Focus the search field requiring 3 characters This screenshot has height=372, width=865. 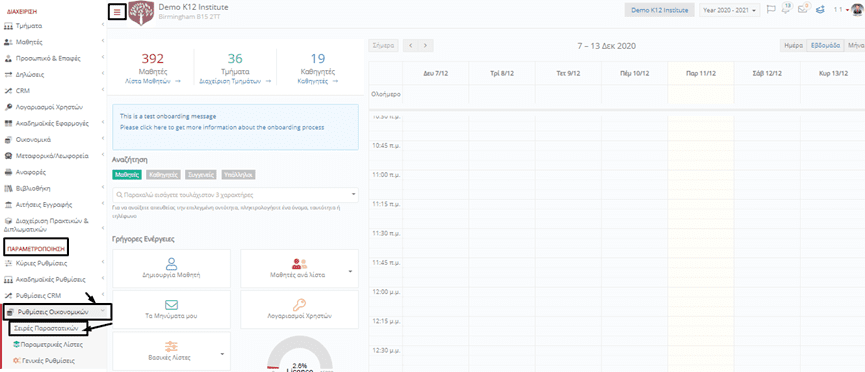click(x=235, y=195)
